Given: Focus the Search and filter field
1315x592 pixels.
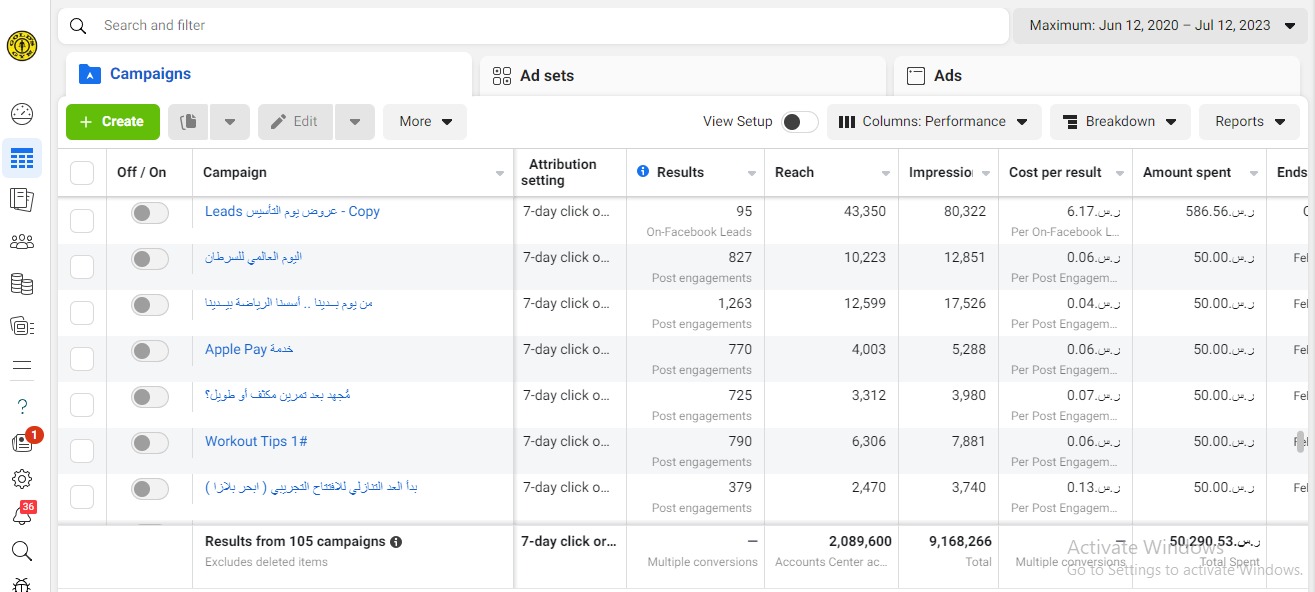Looking at the screenshot, I should pyautogui.click(x=533, y=26).
